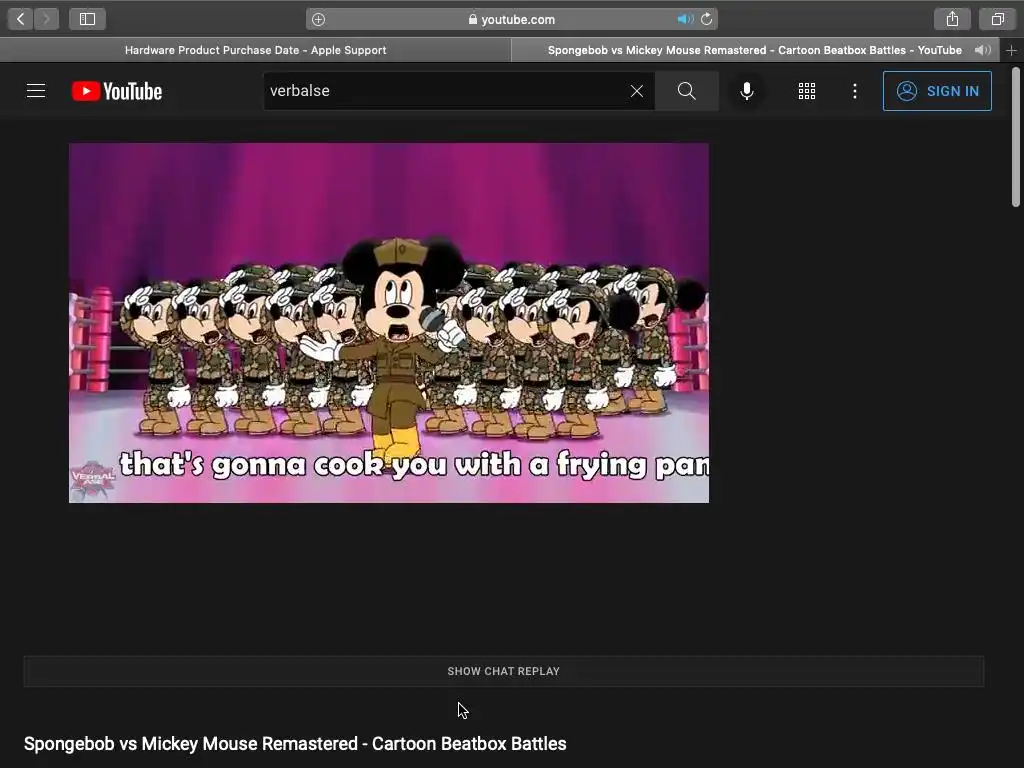
Task: Clear the search query with X
Action: click(x=637, y=91)
